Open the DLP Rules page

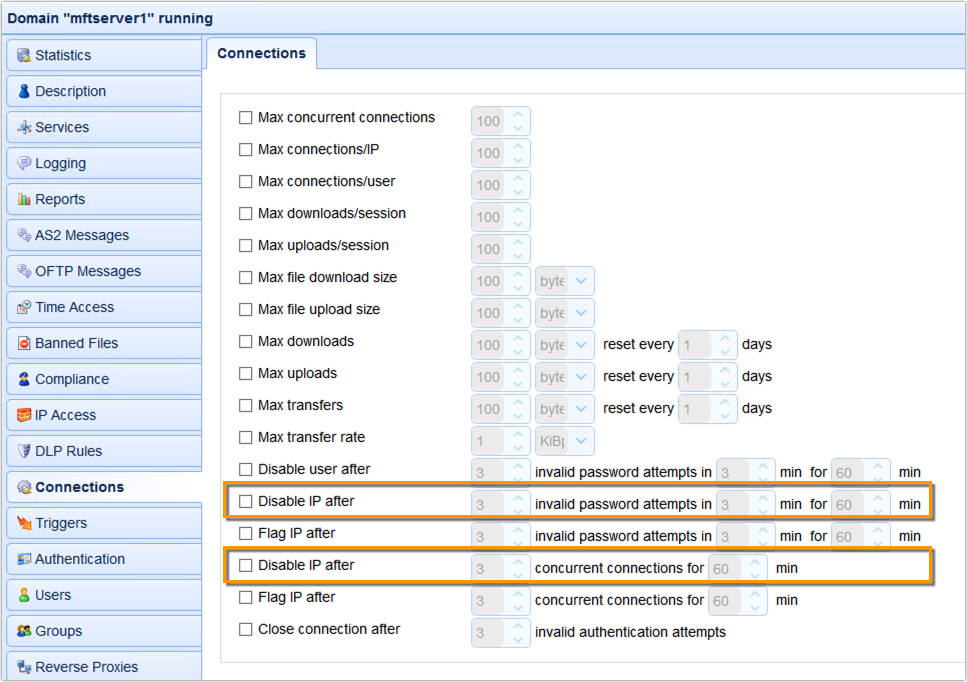(x=24, y=451)
